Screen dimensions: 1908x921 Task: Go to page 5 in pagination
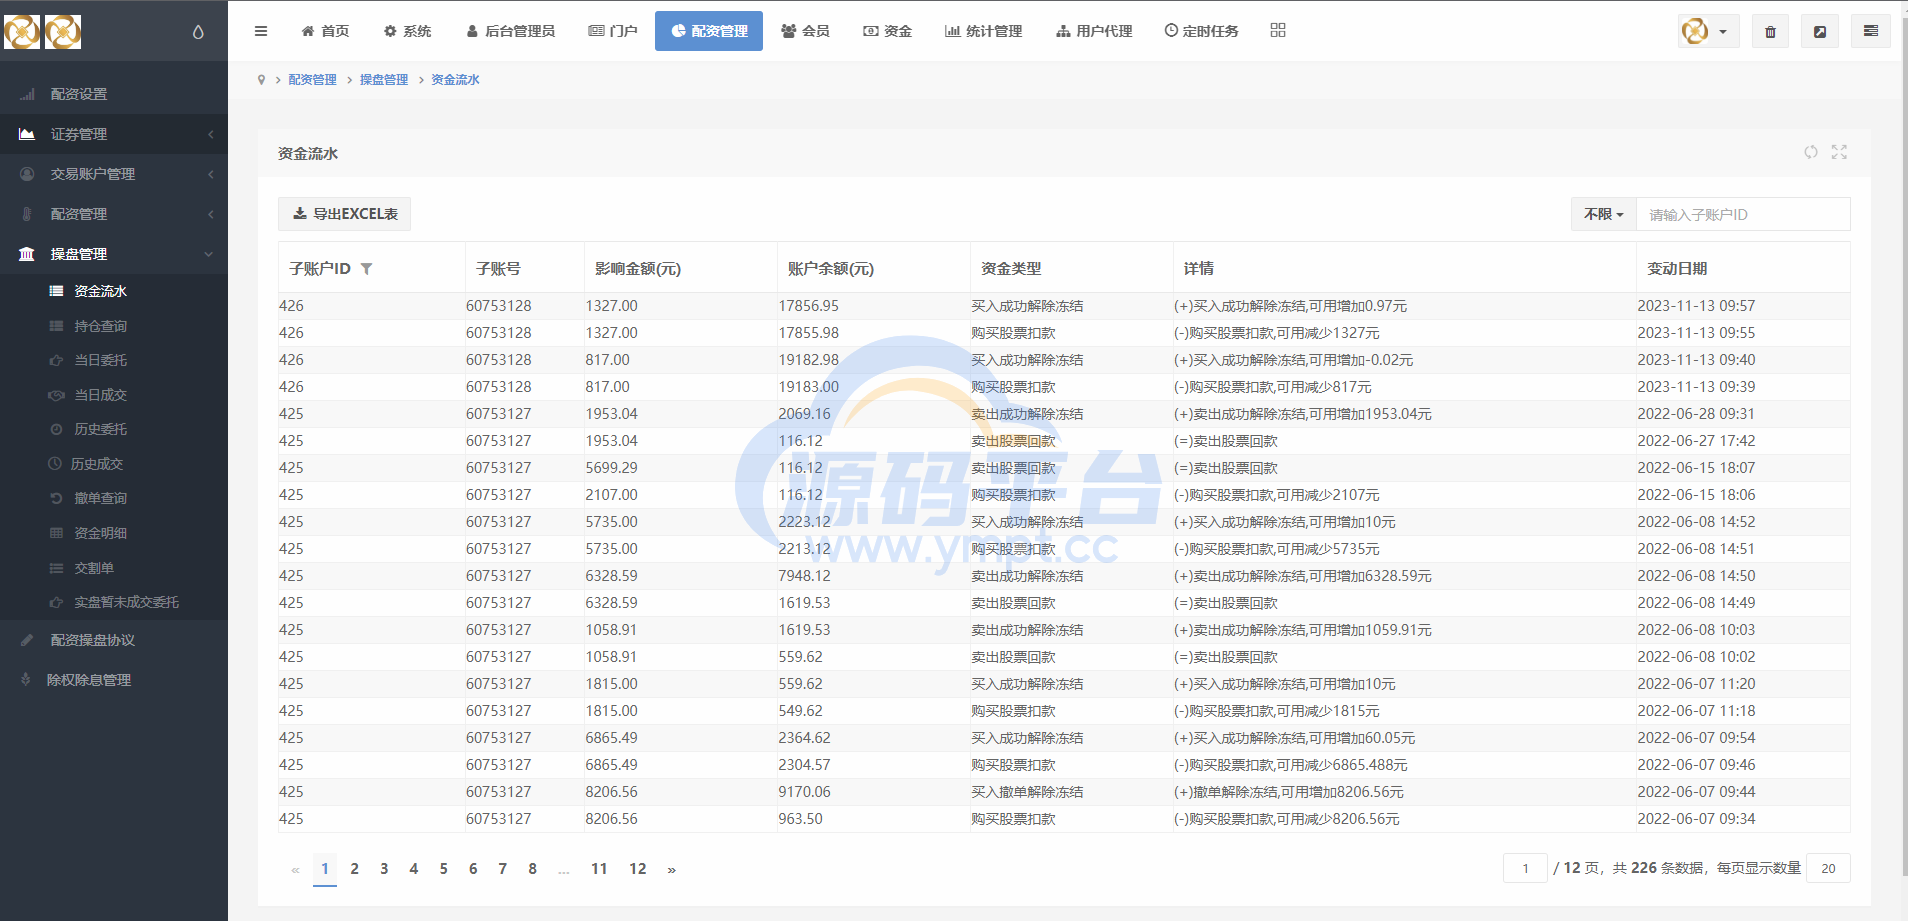click(443, 869)
